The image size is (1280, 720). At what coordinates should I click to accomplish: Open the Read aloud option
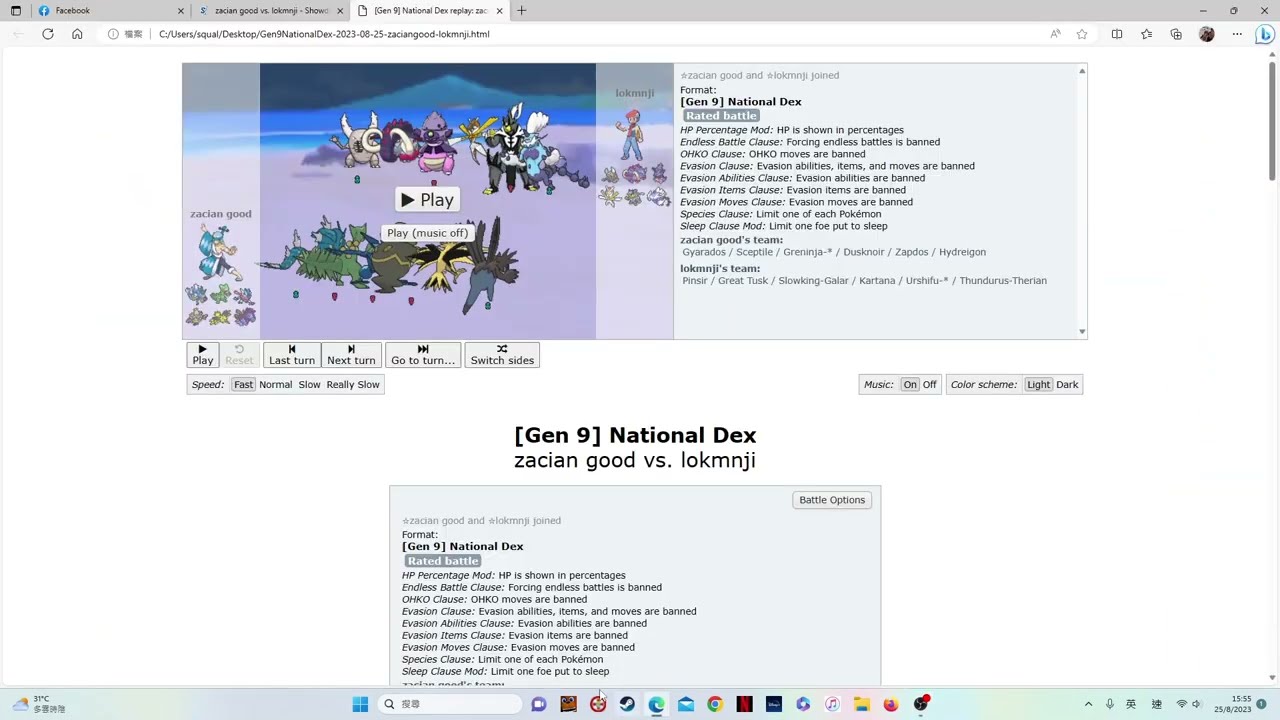click(x=1055, y=34)
